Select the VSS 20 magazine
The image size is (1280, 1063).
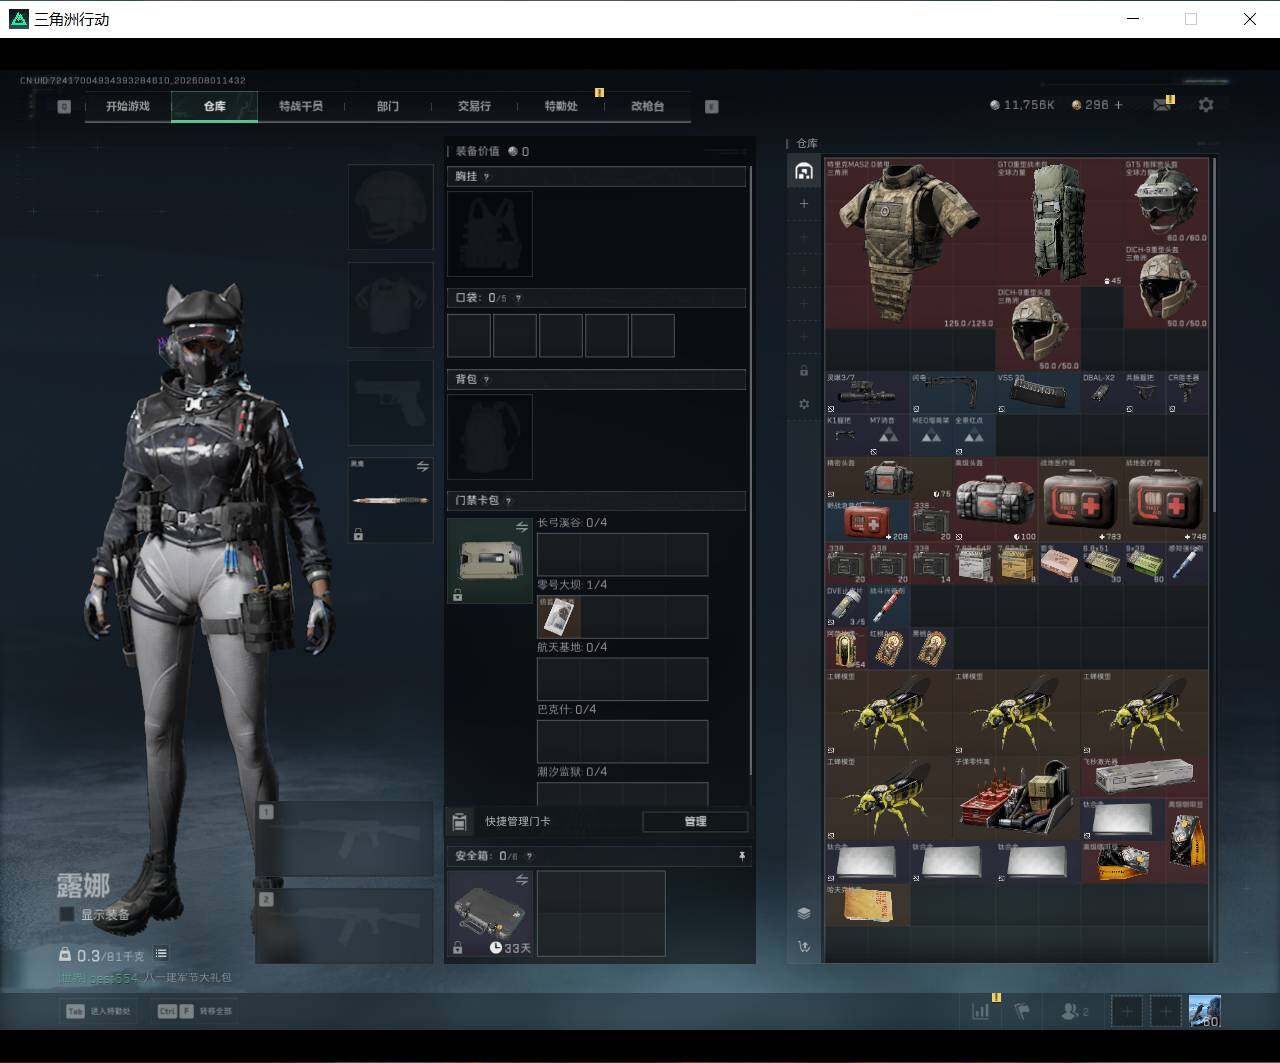point(1038,393)
